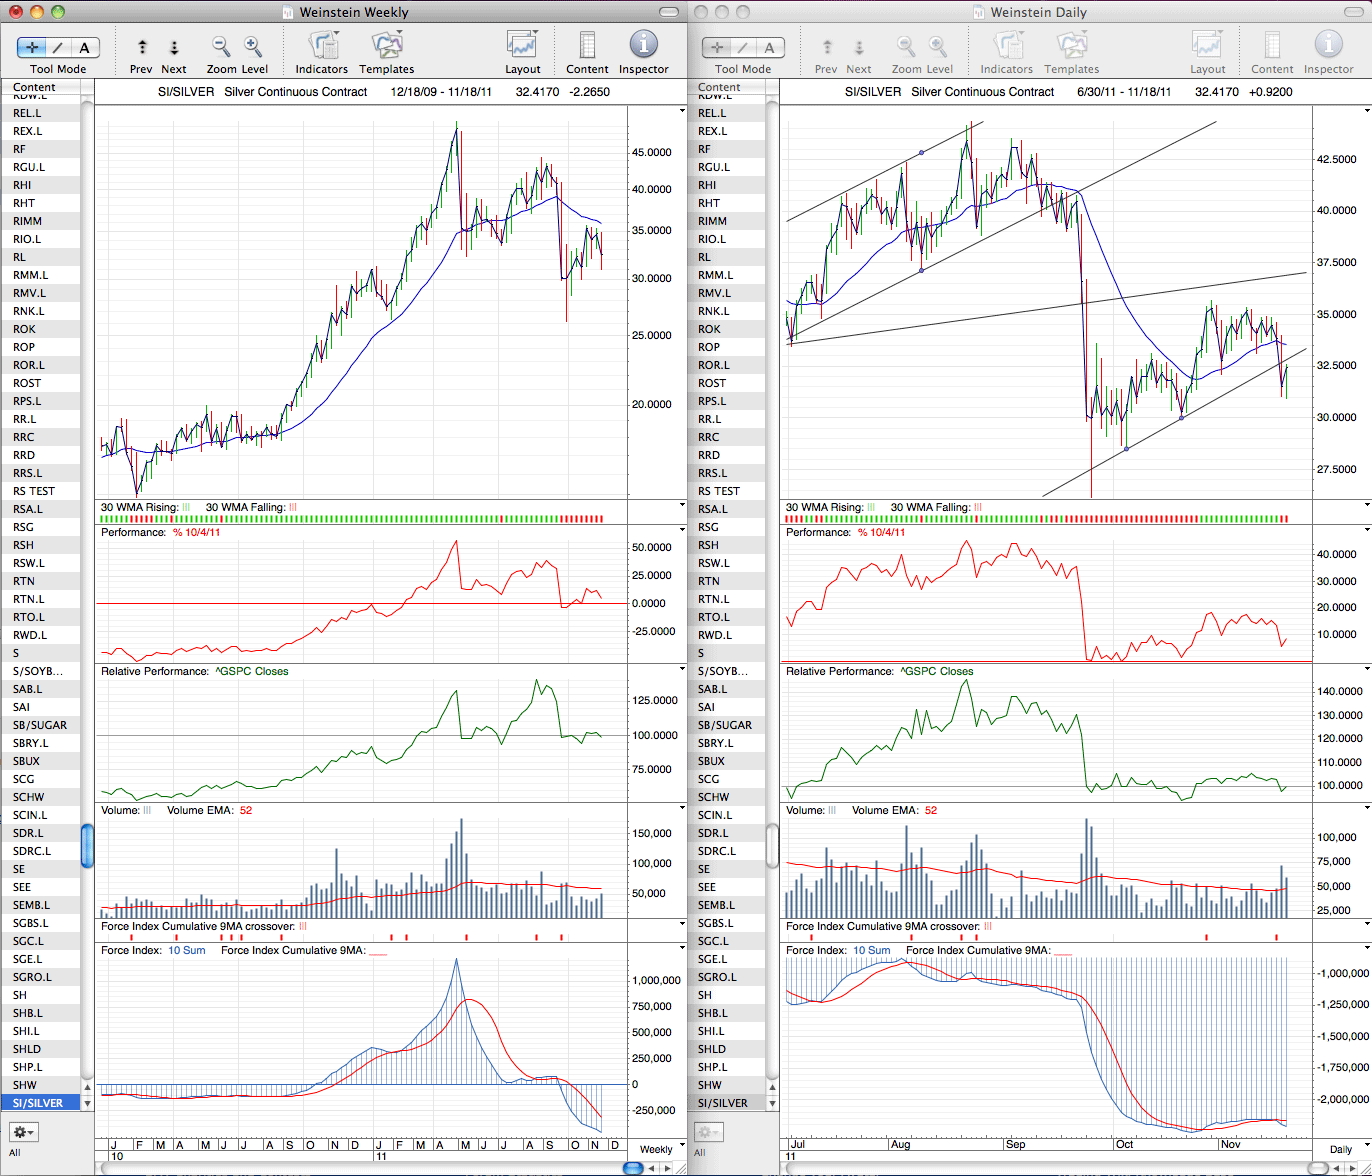The image size is (1372, 1176).
Task: Click the Zoom out magnifier in the Weekly window
Action: 221,46
